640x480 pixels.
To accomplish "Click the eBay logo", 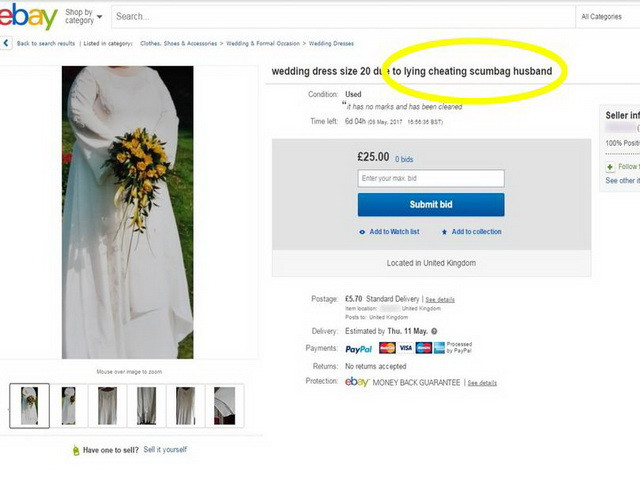I will 29,17.
